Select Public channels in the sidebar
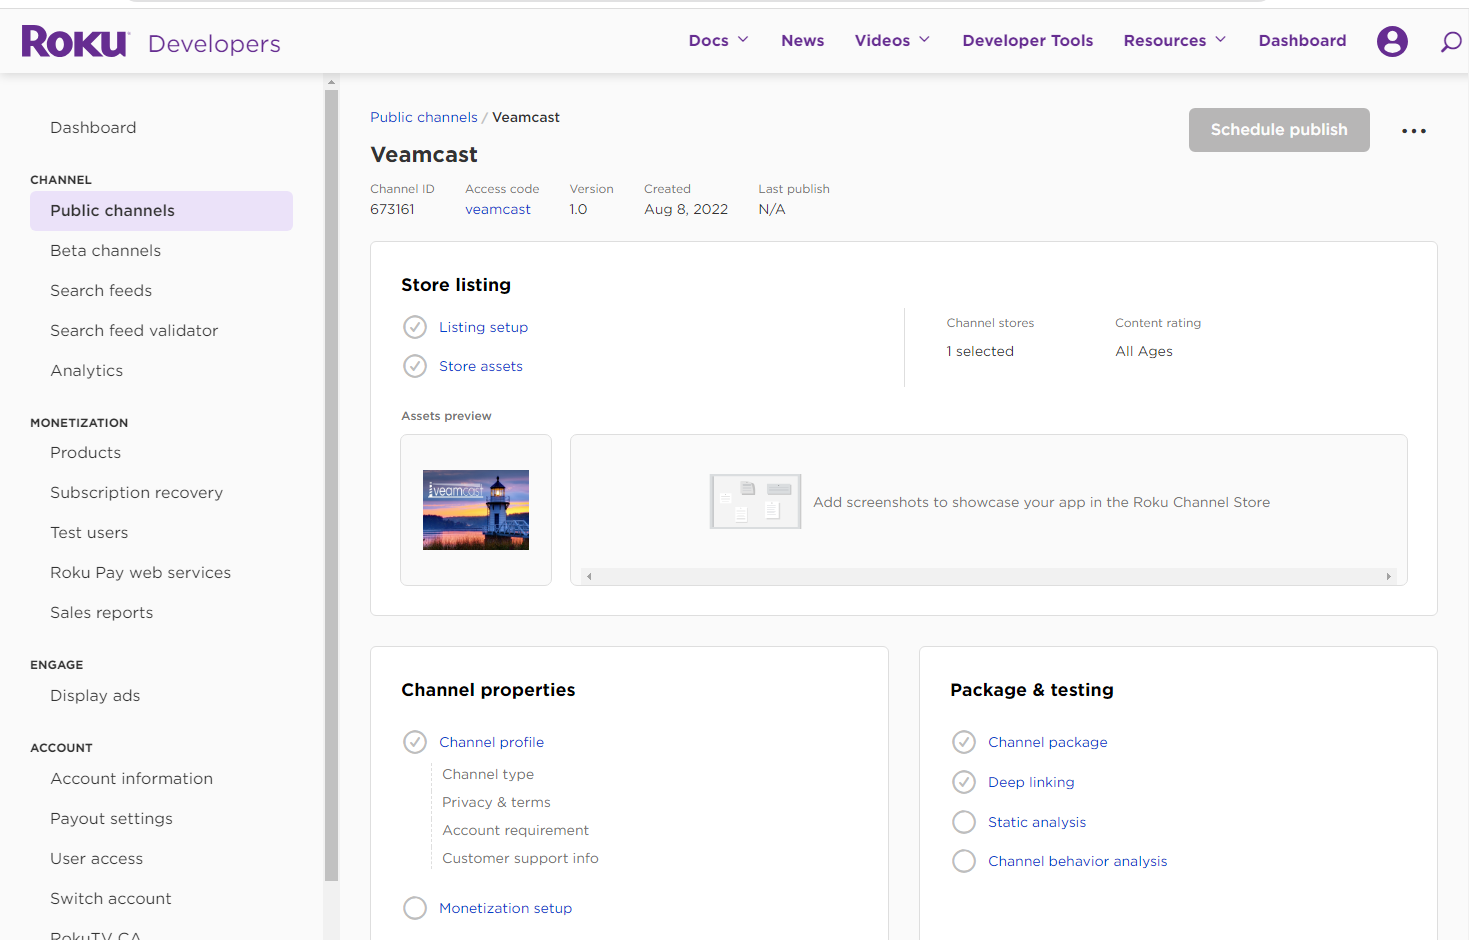 pyautogui.click(x=161, y=211)
